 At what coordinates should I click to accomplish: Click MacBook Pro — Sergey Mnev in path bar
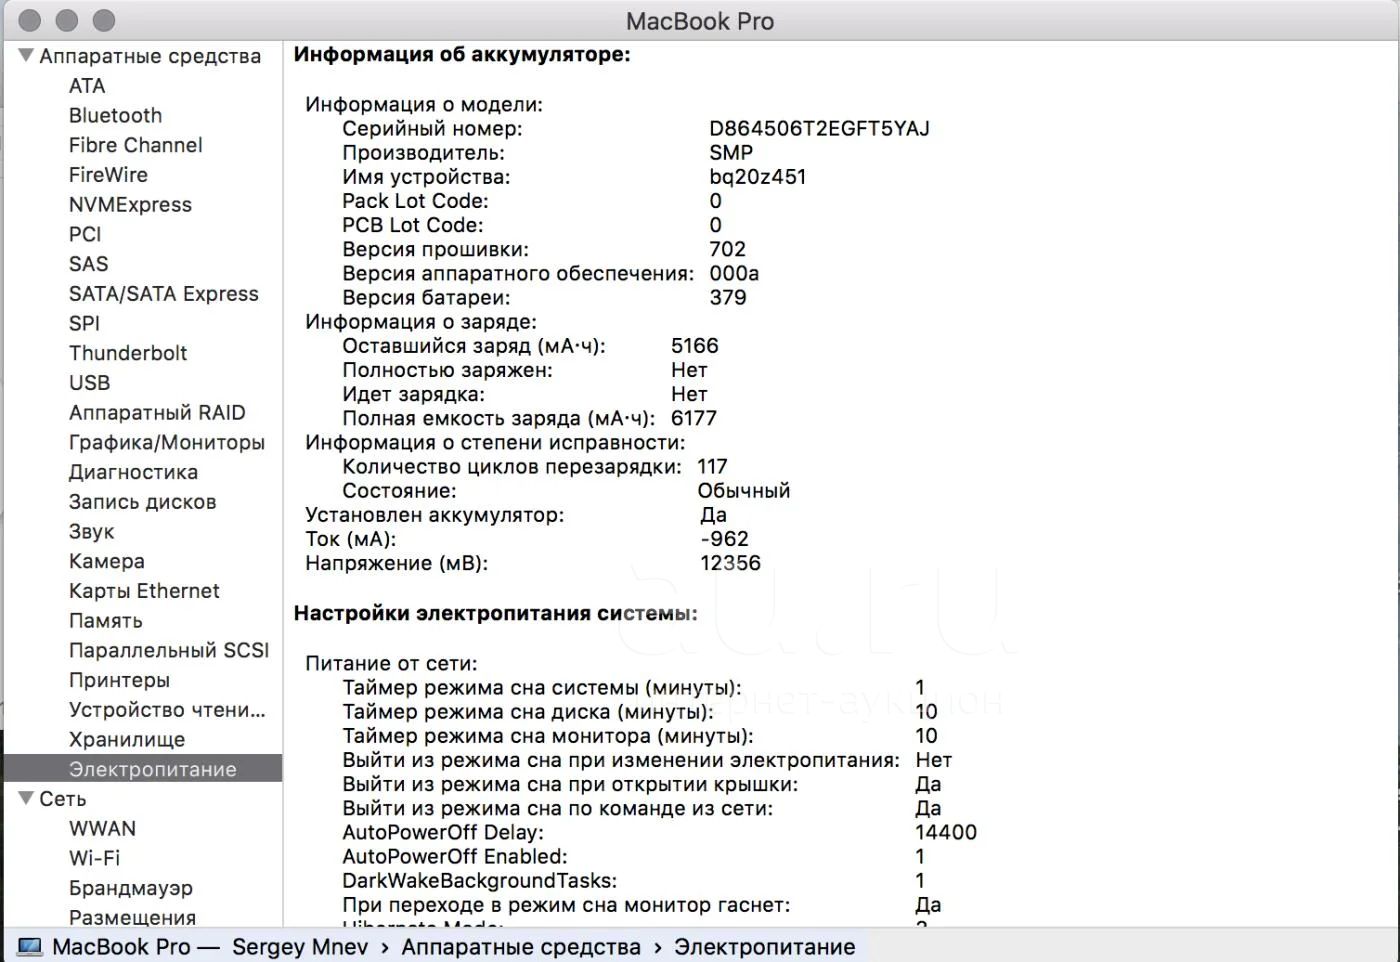[210, 947]
